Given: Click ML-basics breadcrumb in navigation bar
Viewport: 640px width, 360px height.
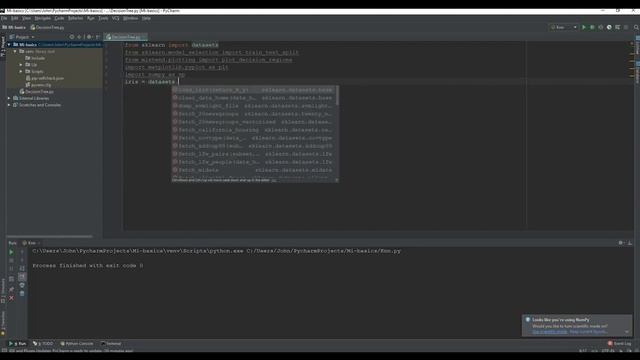Looking at the screenshot, I should 14,27.
